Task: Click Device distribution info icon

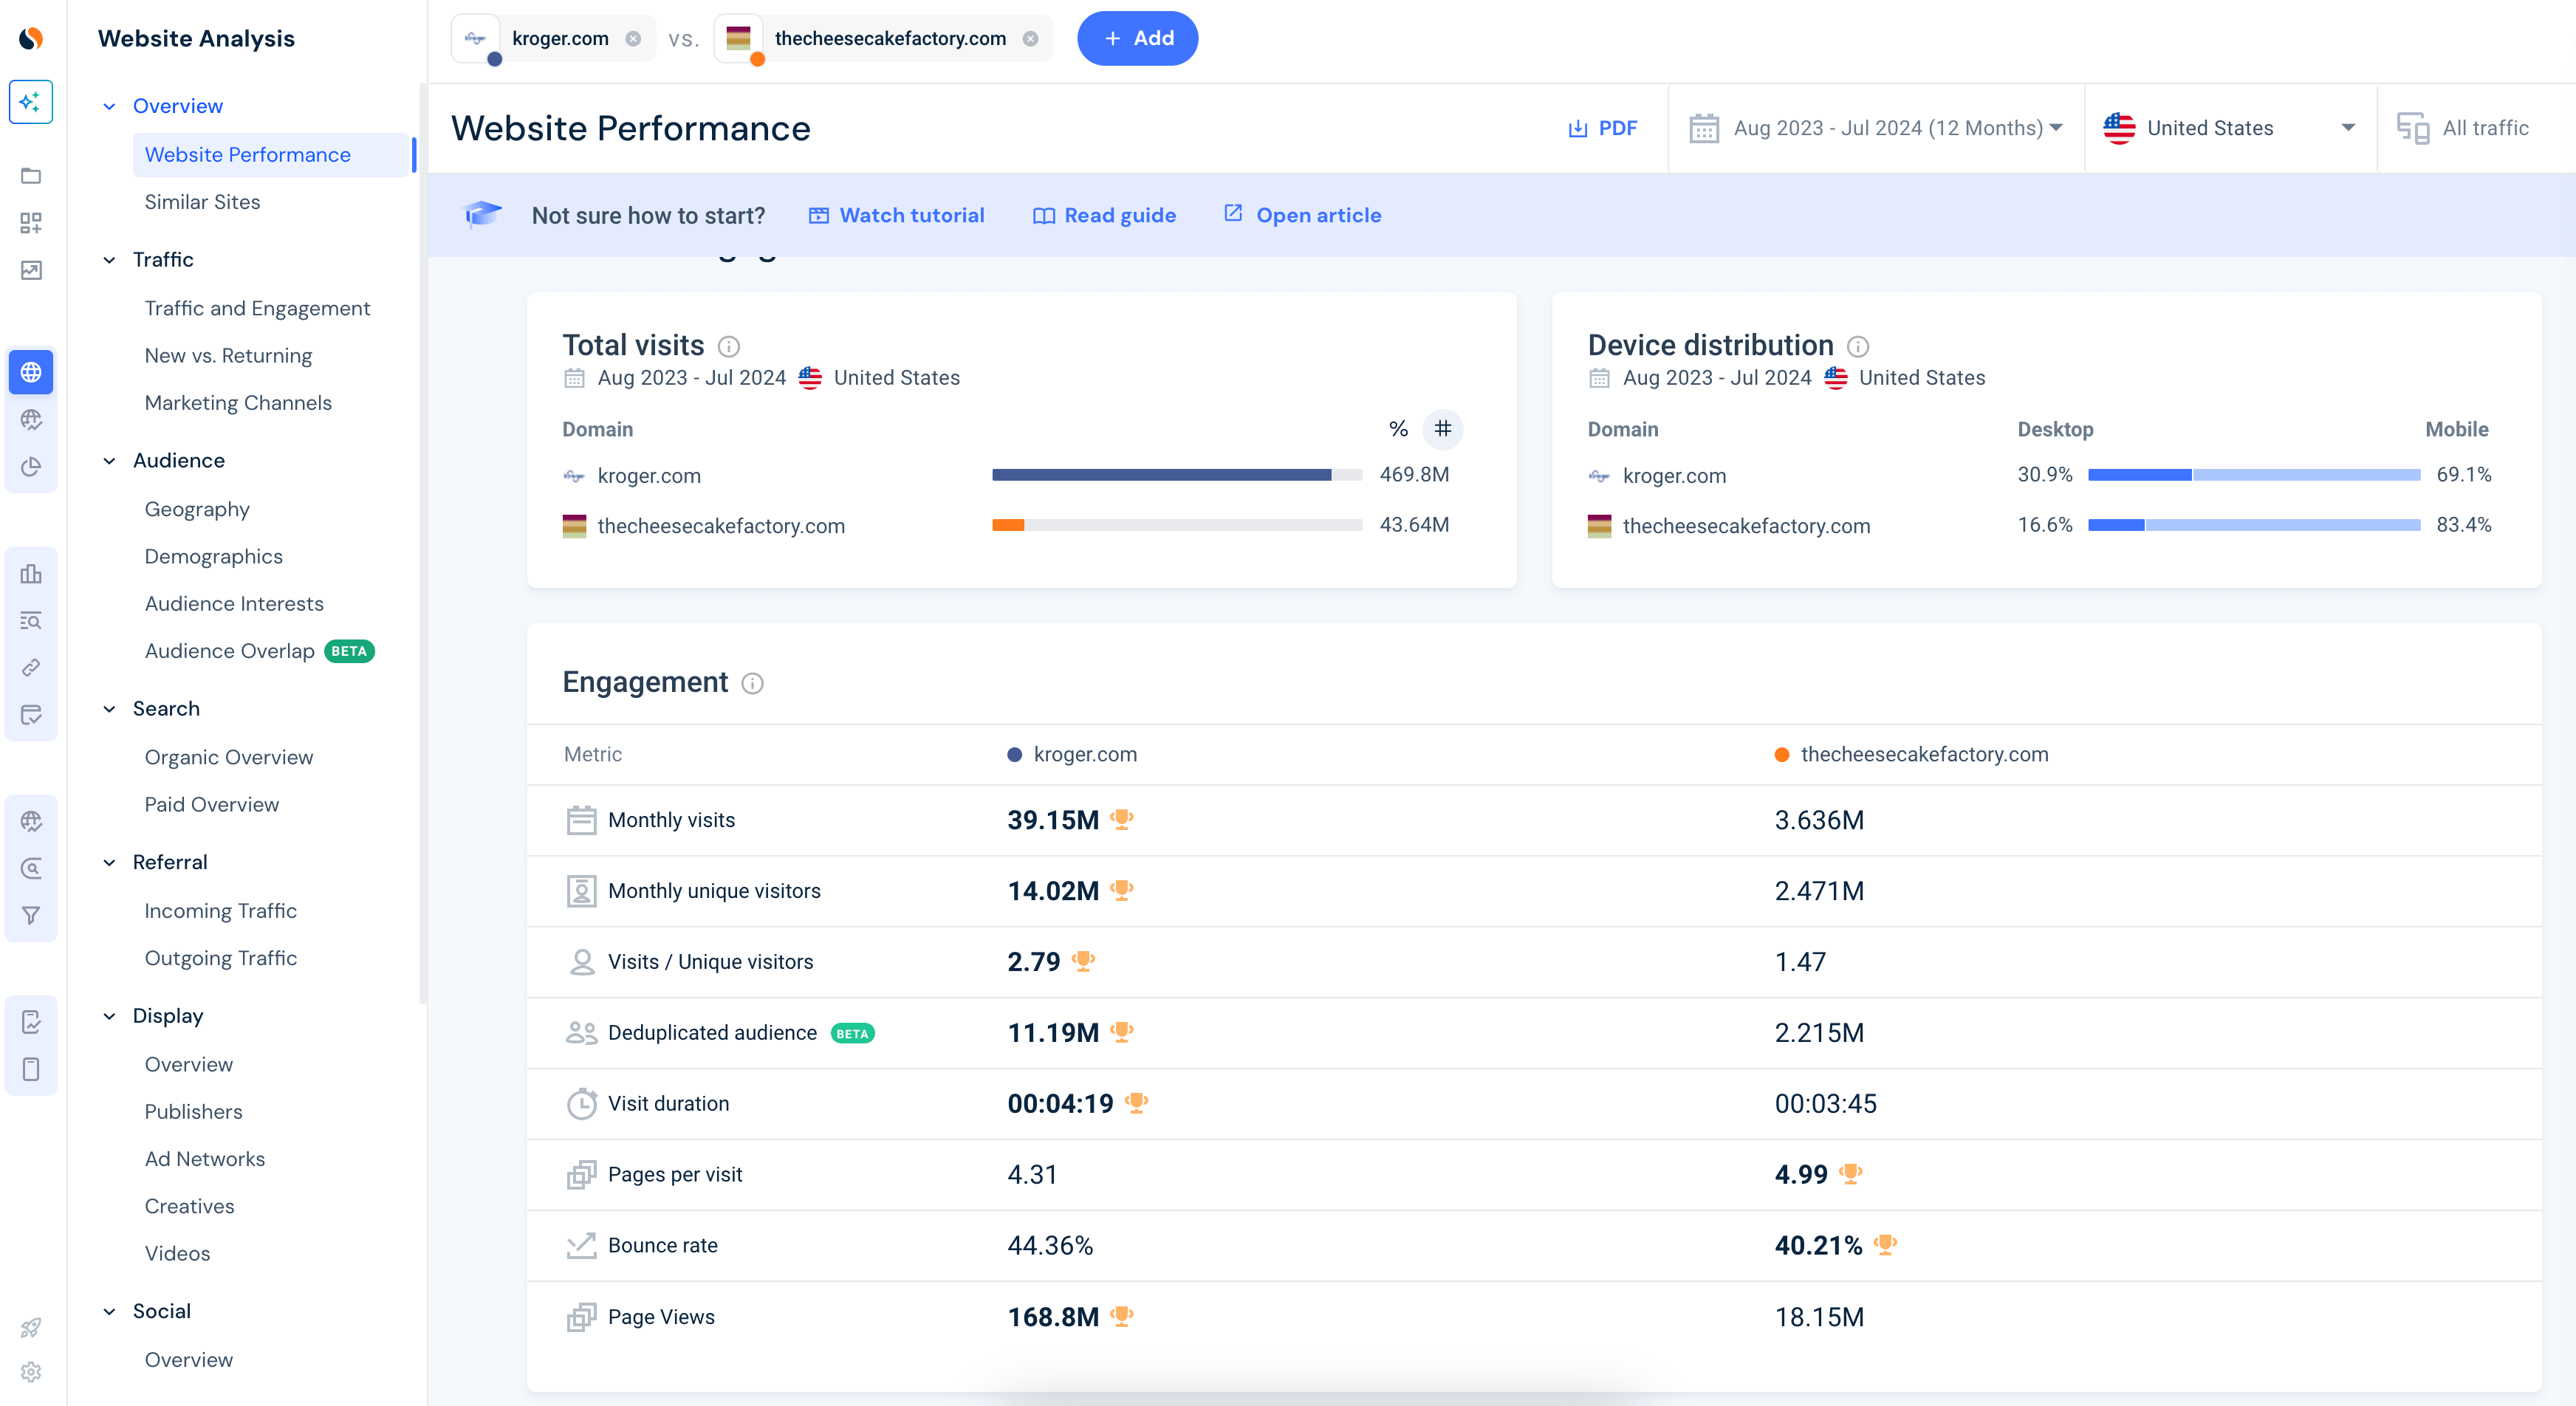Action: [x=1858, y=346]
